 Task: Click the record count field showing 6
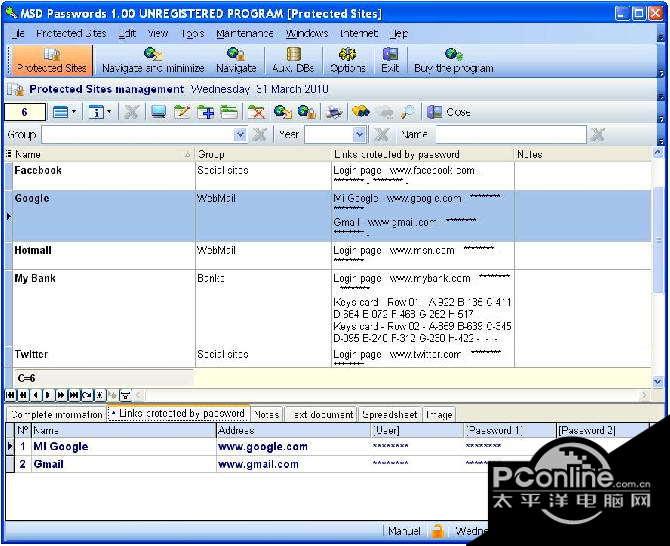(x=25, y=112)
